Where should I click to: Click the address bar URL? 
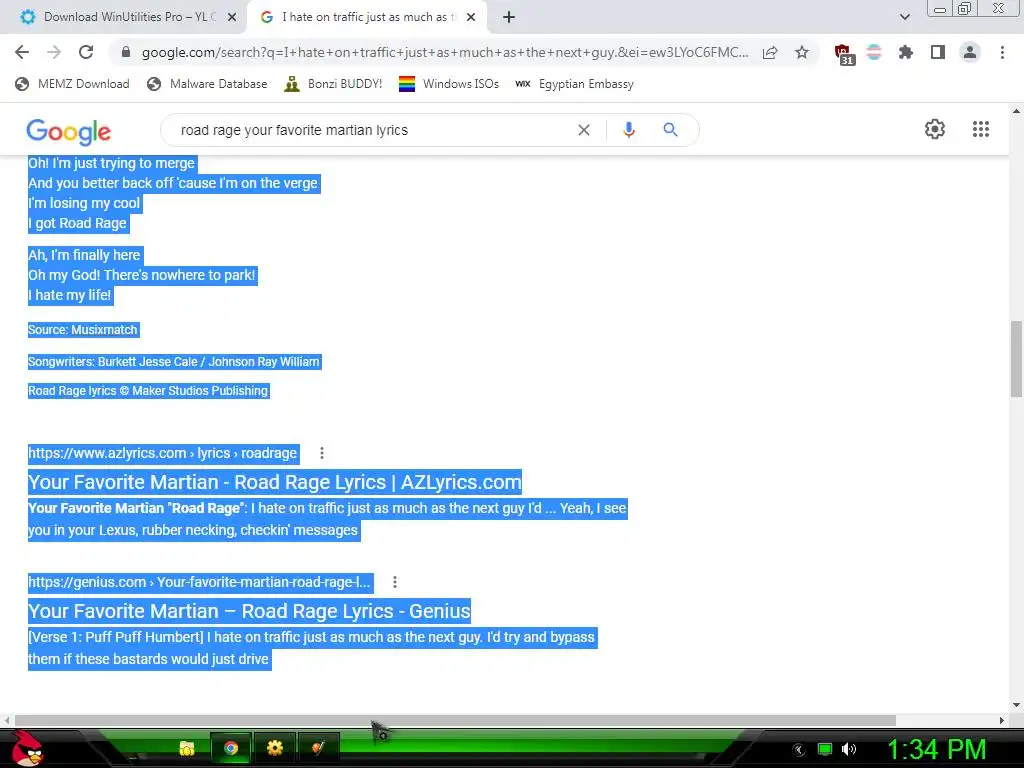[445, 52]
